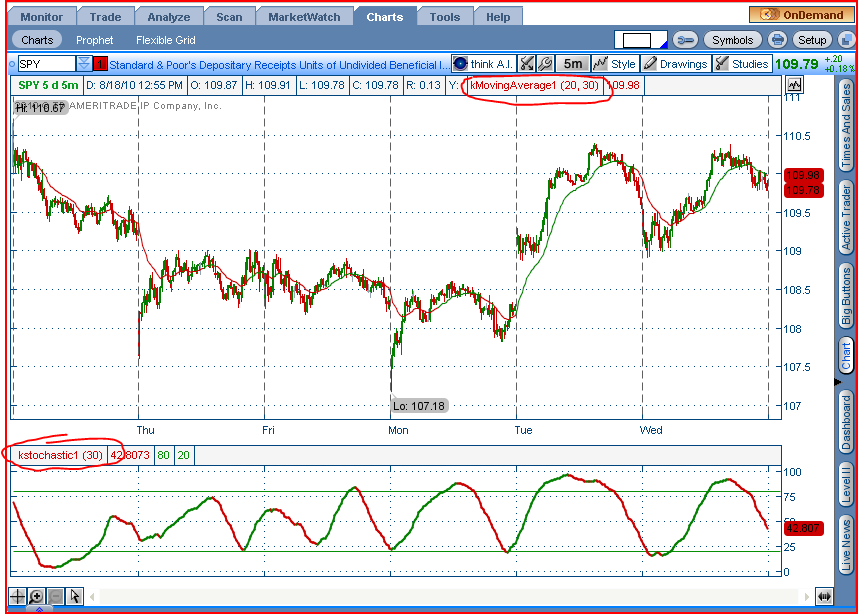Click the zoom-in magnifier icon
Image resolution: width=858 pixels, height=614 pixels.
click(x=36, y=596)
